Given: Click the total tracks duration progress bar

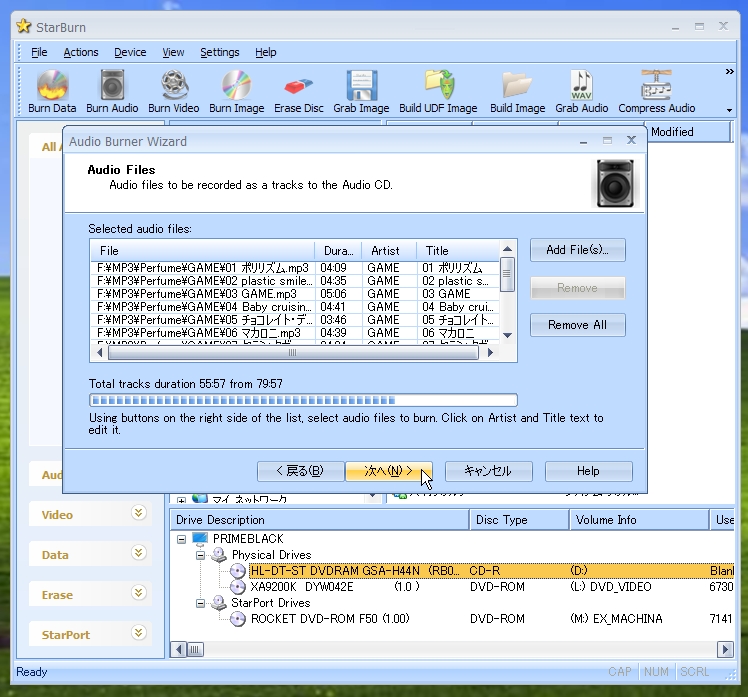Looking at the screenshot, I should click(x=303, y=400).
